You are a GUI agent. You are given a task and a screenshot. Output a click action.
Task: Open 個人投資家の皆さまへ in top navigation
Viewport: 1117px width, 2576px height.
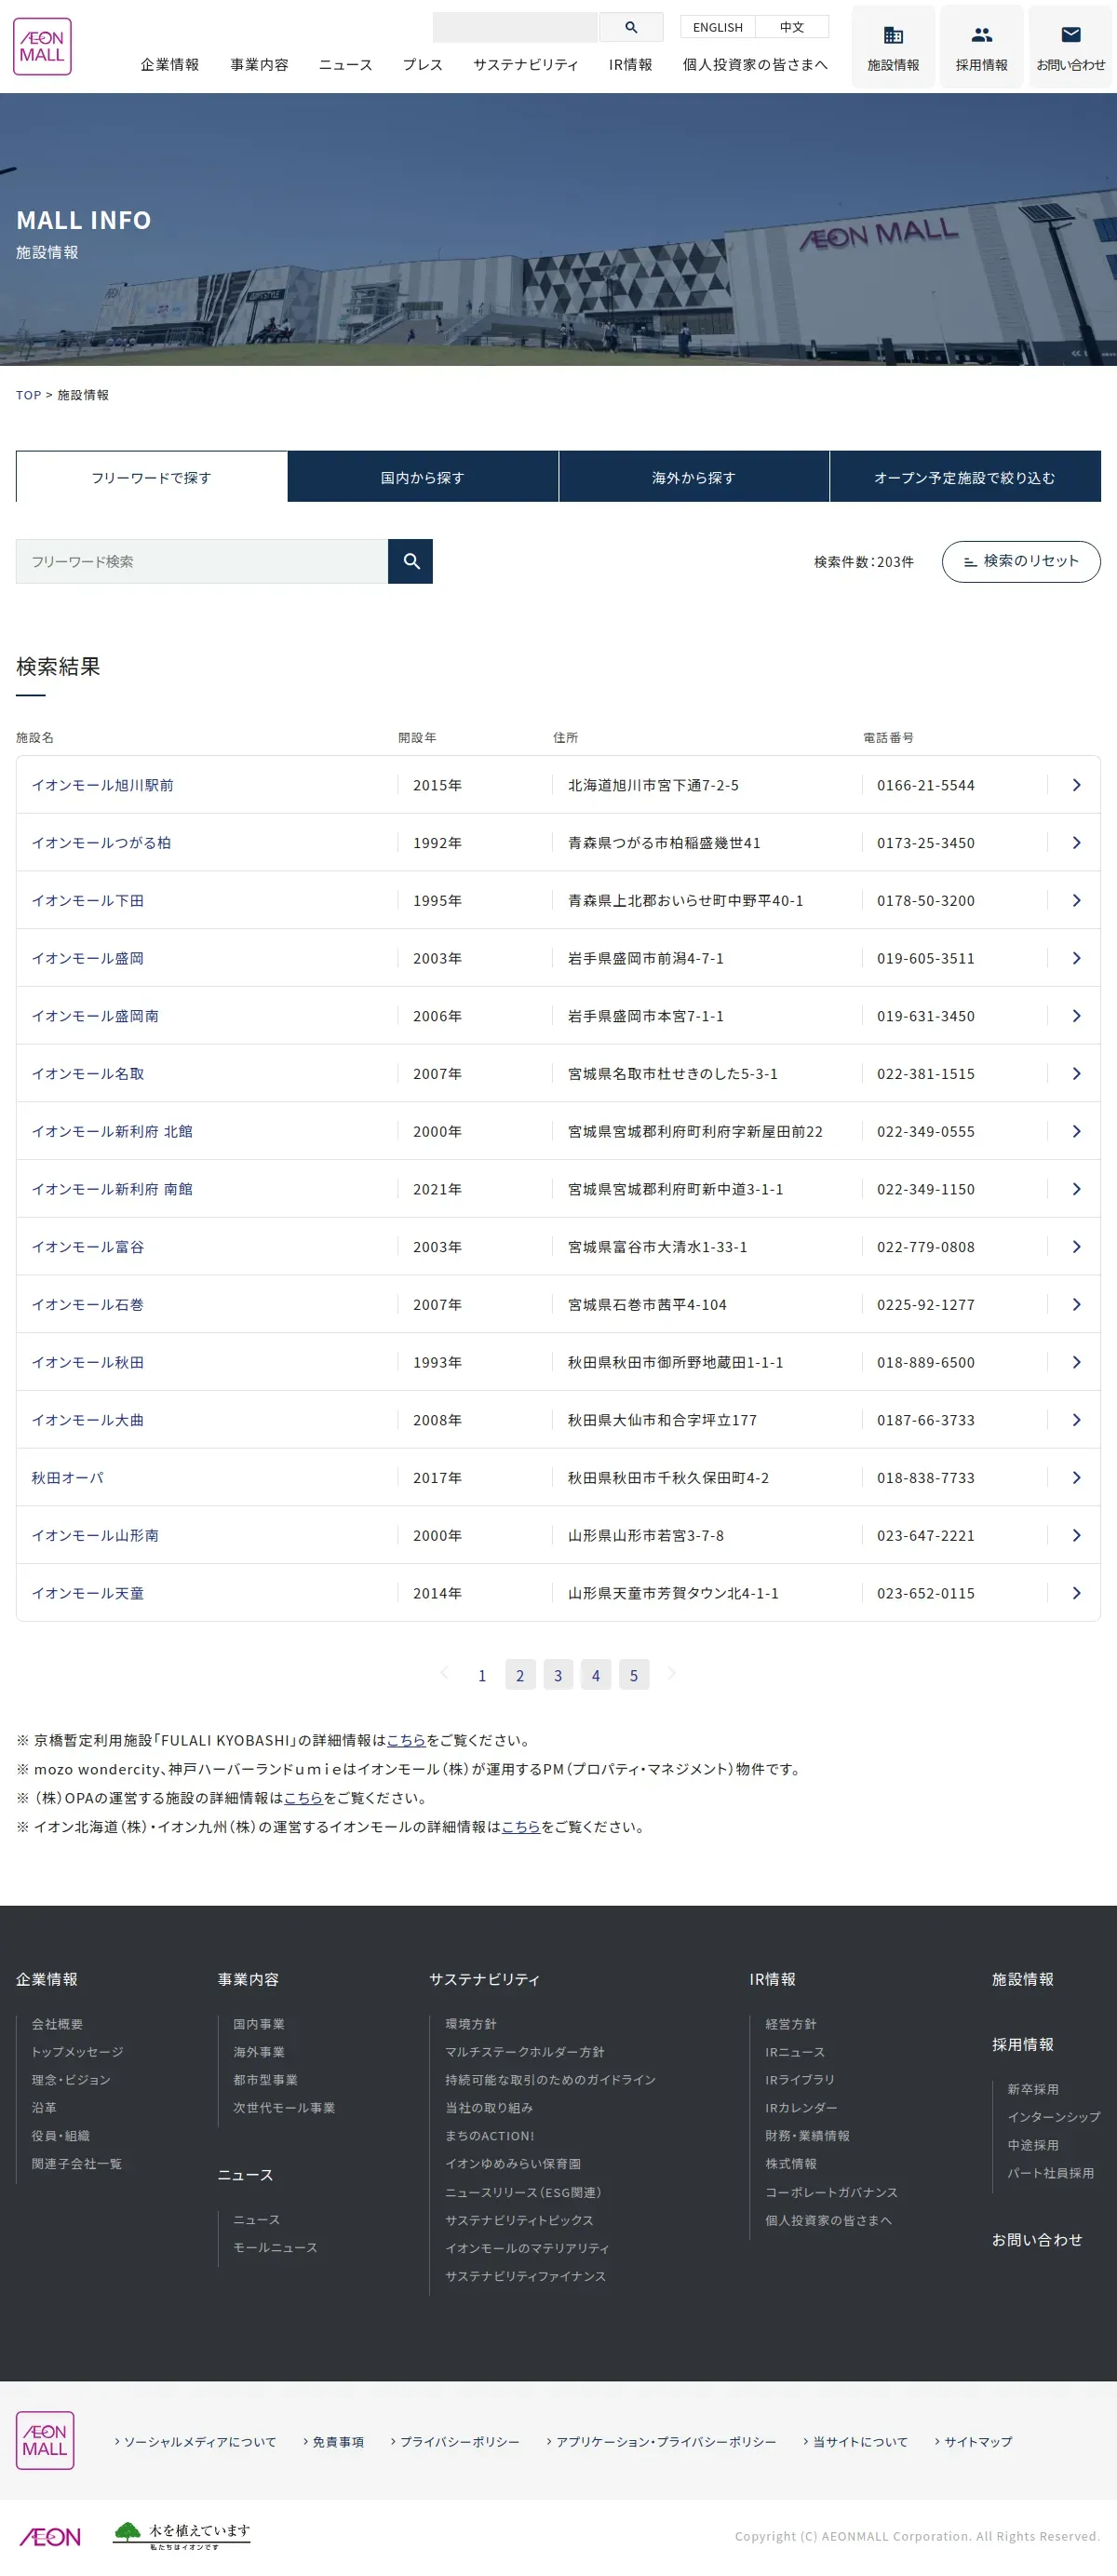(755, 65)
